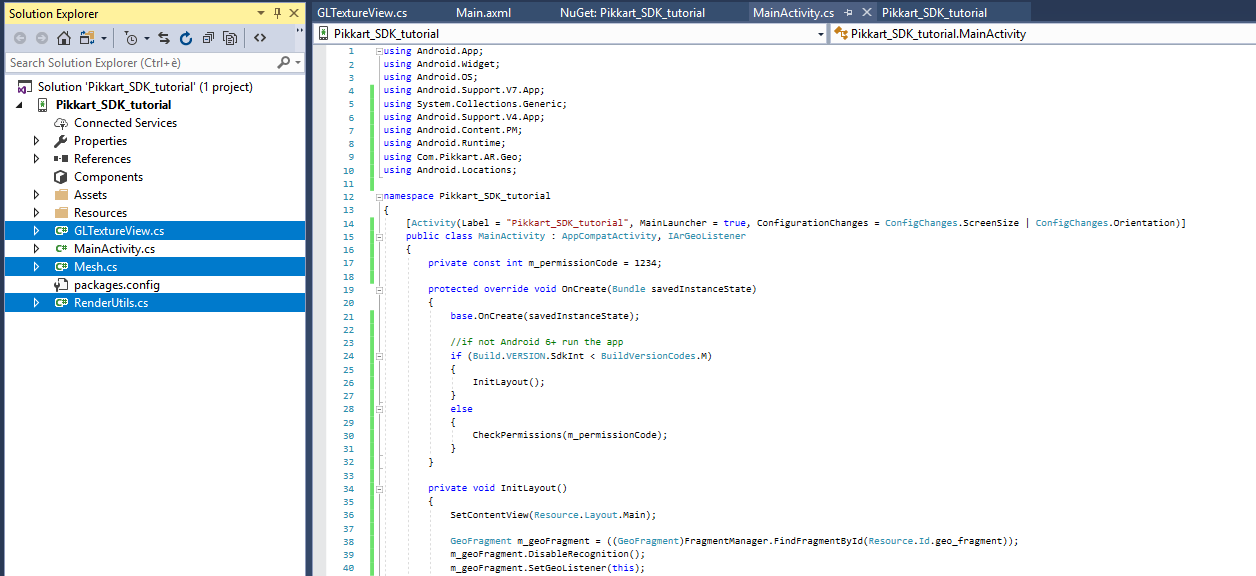
Task: Select MainActivity.cs in Solution Explorer
Action: point(114,249)
